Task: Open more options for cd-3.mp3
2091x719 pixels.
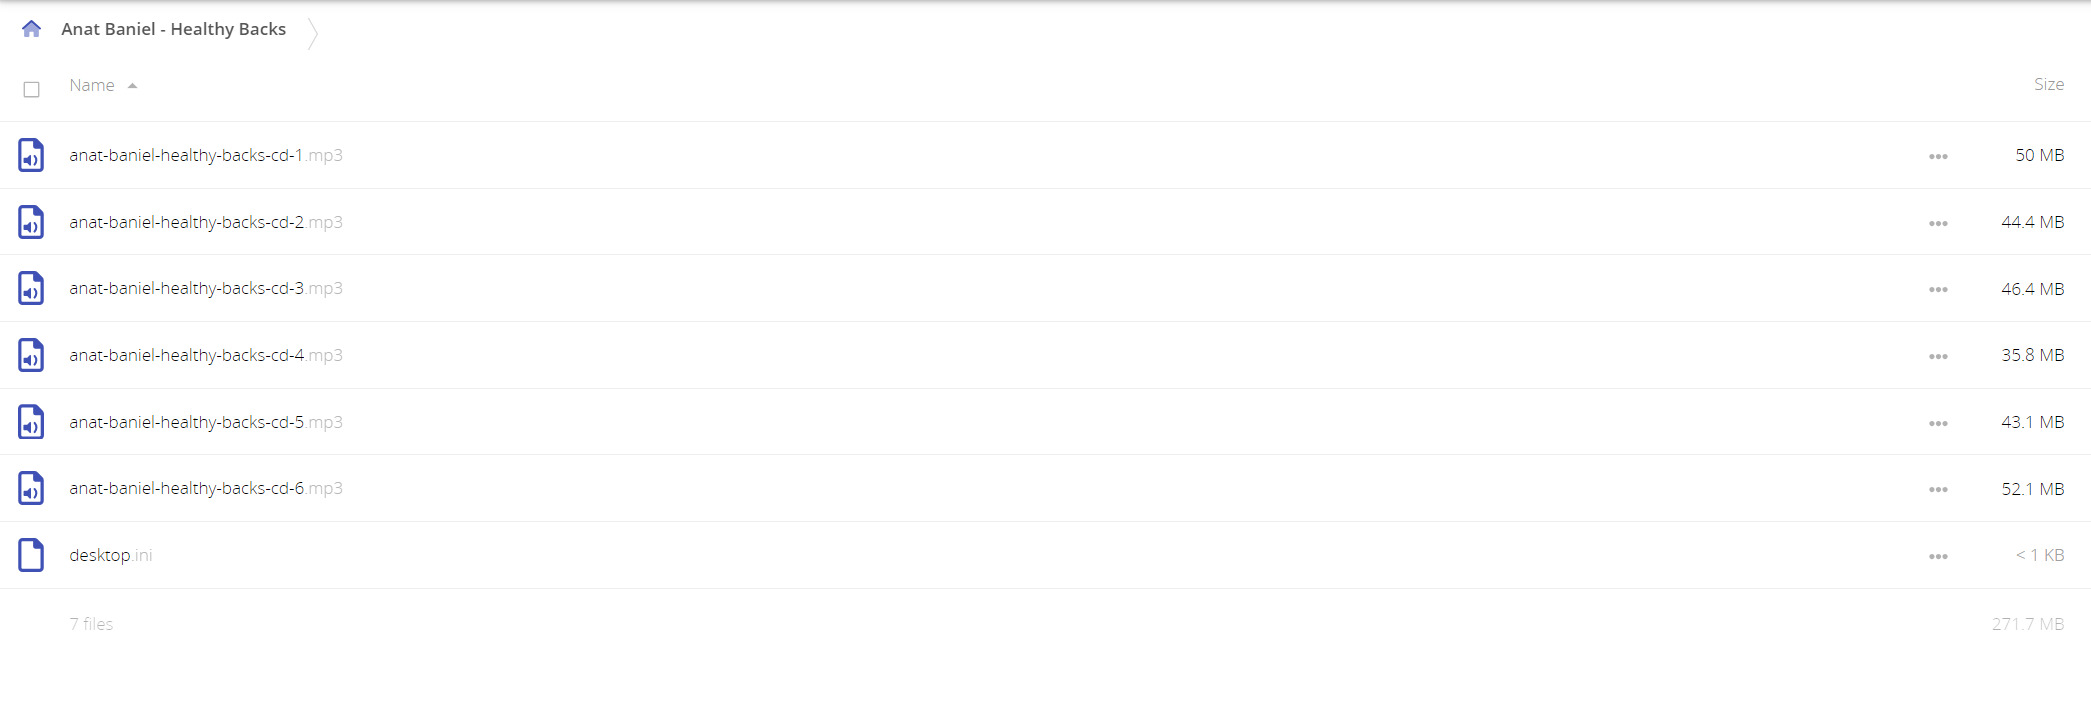Action: coord(1938,289)
